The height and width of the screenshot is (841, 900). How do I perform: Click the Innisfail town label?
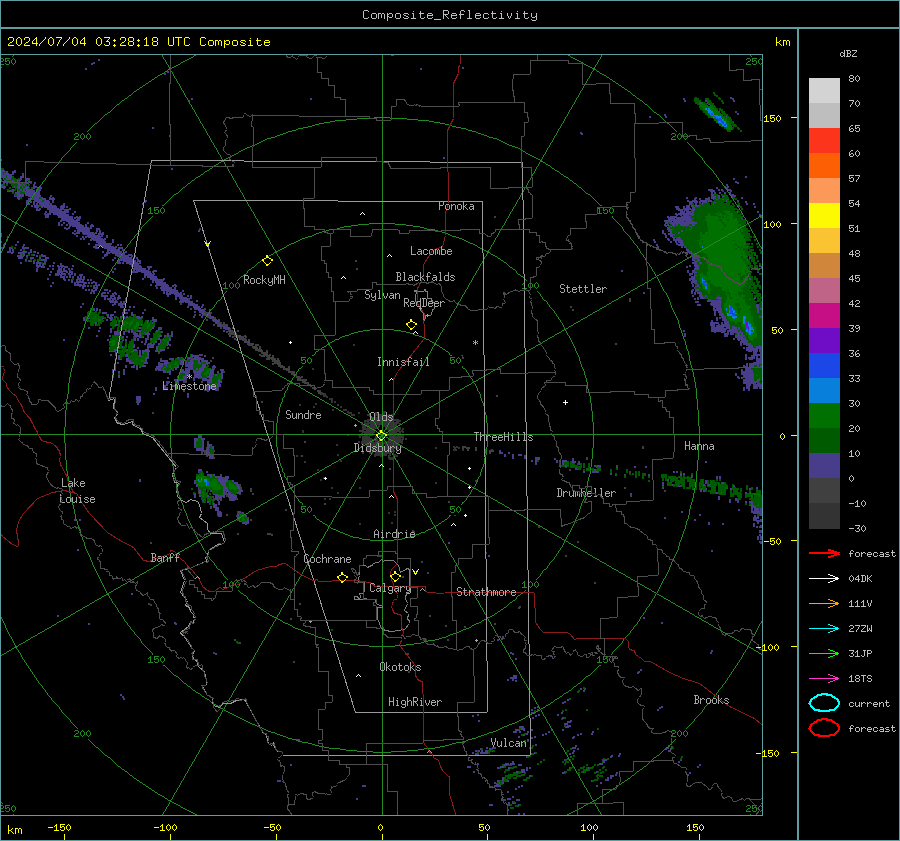pos(403,362)
